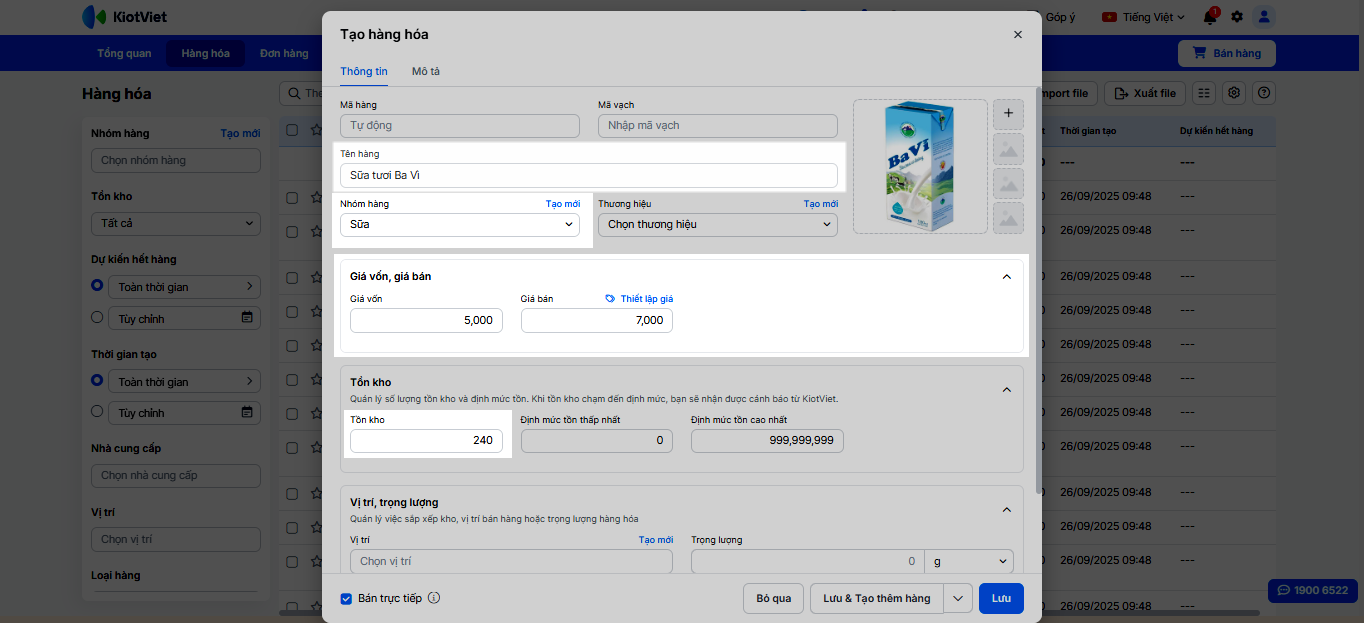The height and width of the screenshot is (623, 1364).
Task: Open the Nhóm hàng dropdown showing Sữa
Action: 459,225
